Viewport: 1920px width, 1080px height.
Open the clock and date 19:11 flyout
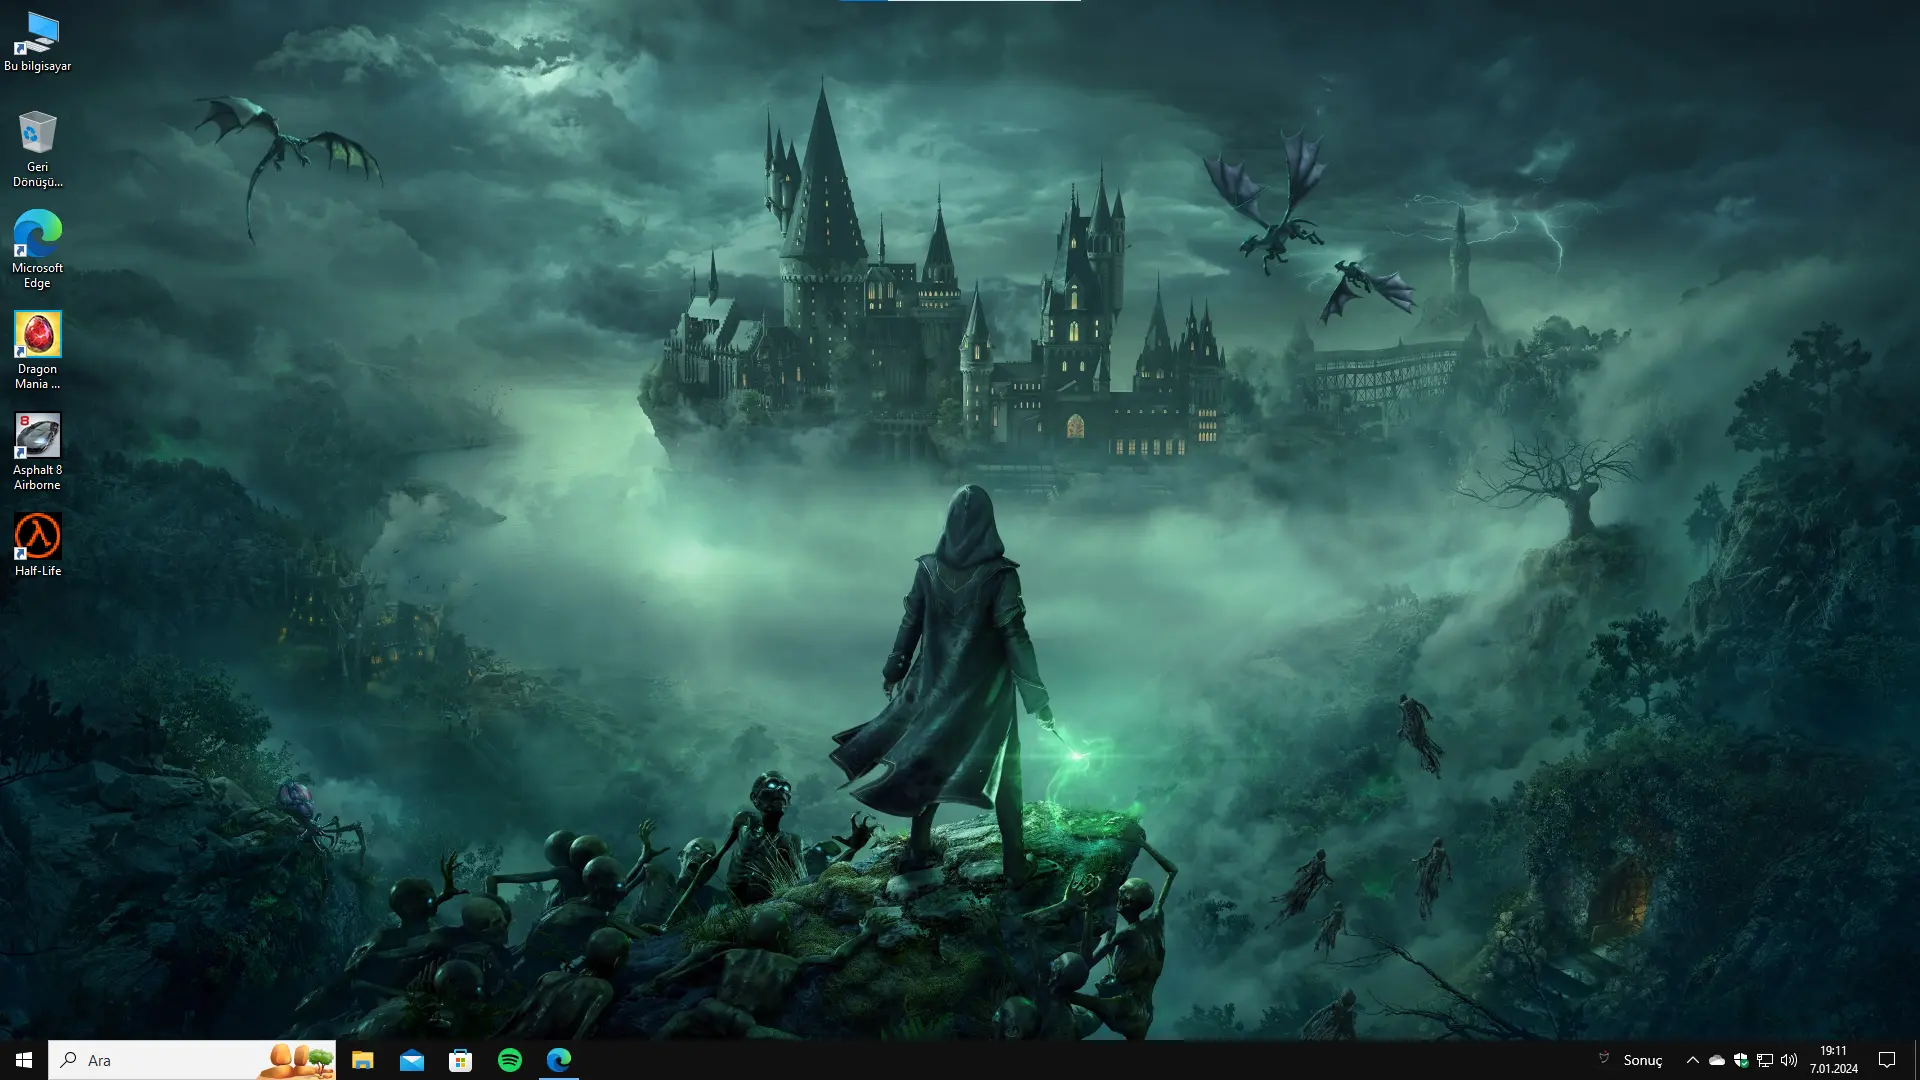pos(1833,1060)
